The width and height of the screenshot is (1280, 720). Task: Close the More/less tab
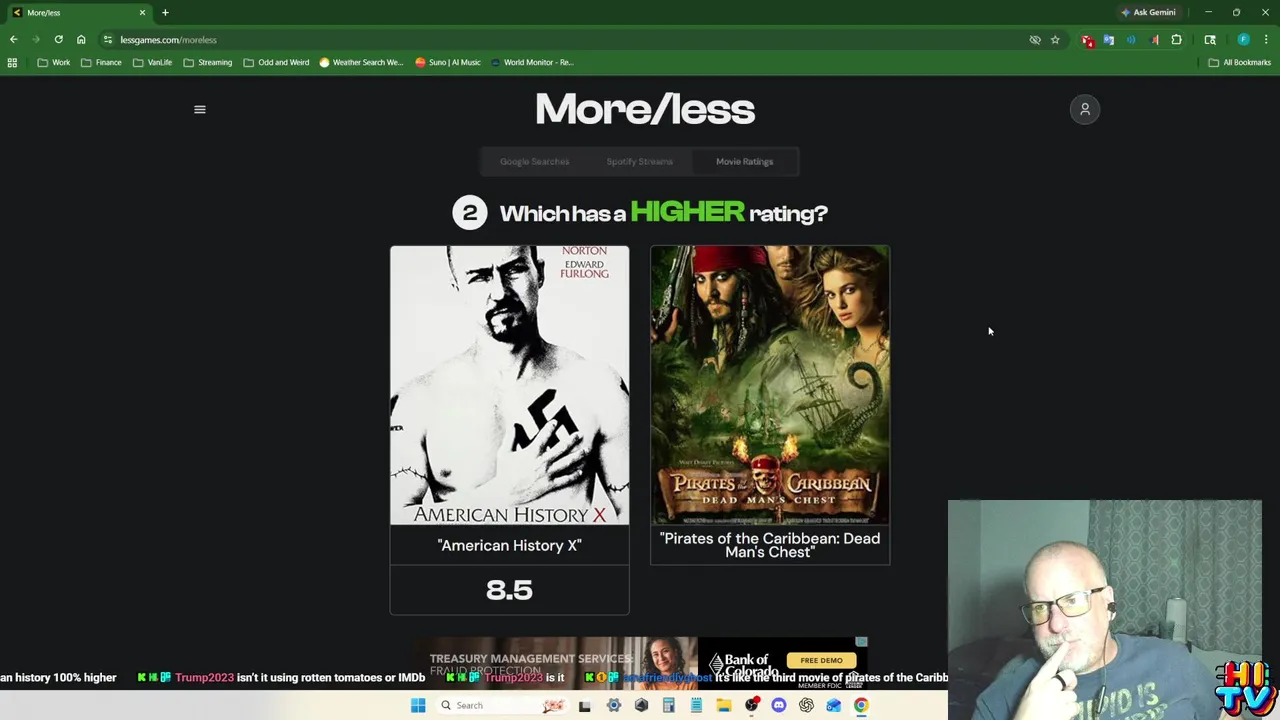142,12
